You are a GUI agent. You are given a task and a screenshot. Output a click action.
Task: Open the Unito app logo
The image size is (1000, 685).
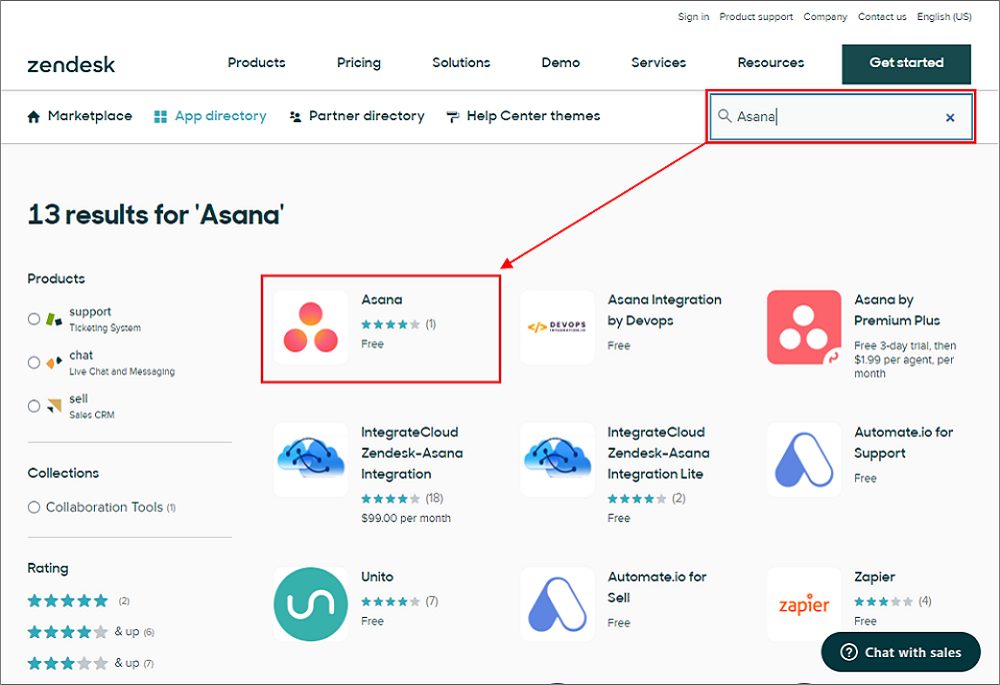311,604
